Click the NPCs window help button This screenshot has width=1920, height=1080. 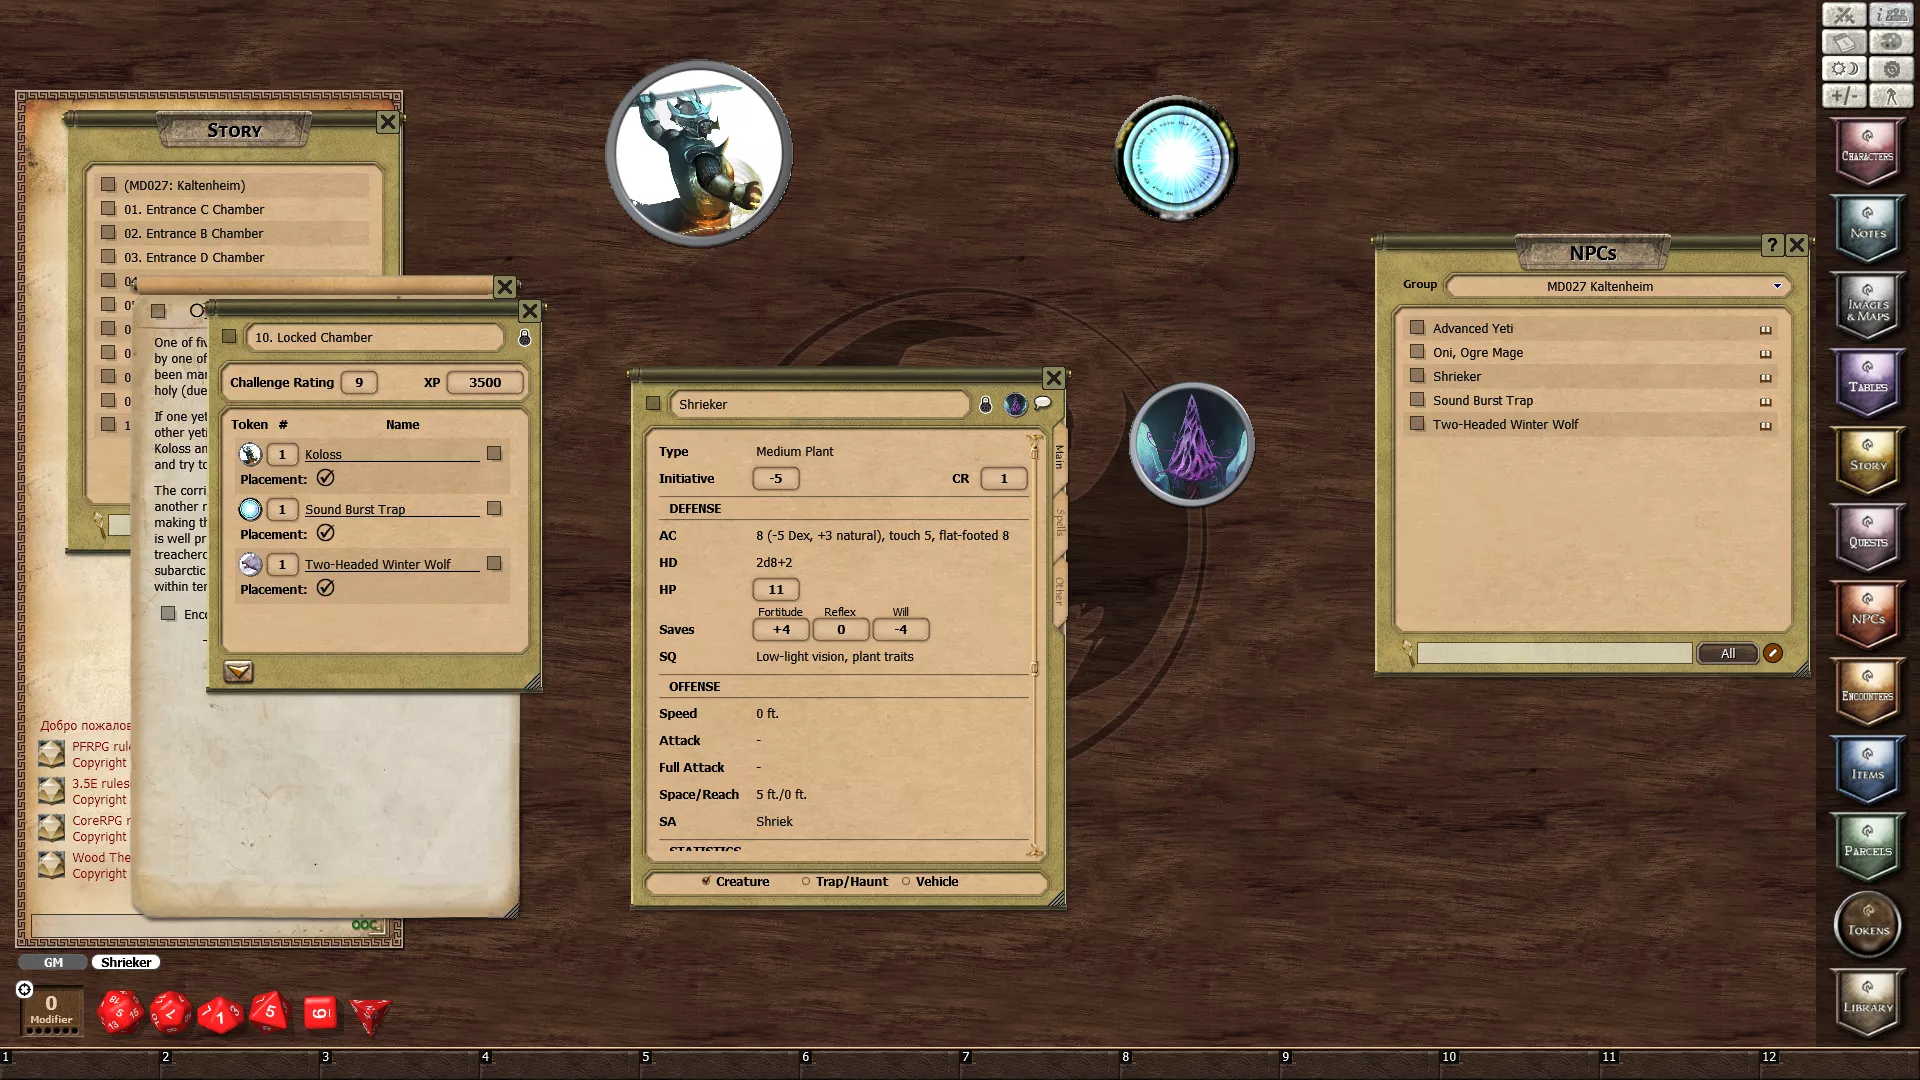[x=1772, y=245]
